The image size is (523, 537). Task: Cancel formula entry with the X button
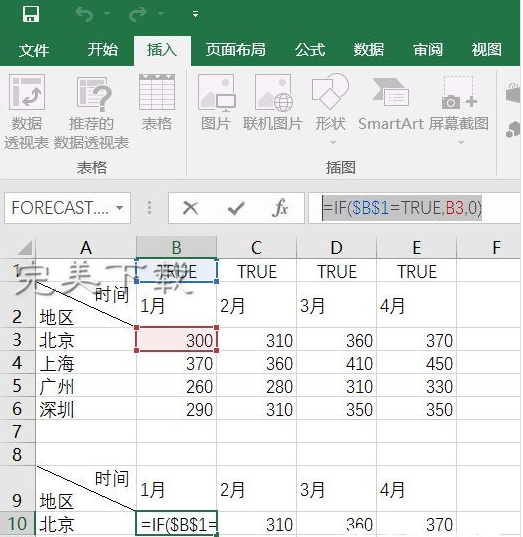pyautogui.click(x=190, y=208)
